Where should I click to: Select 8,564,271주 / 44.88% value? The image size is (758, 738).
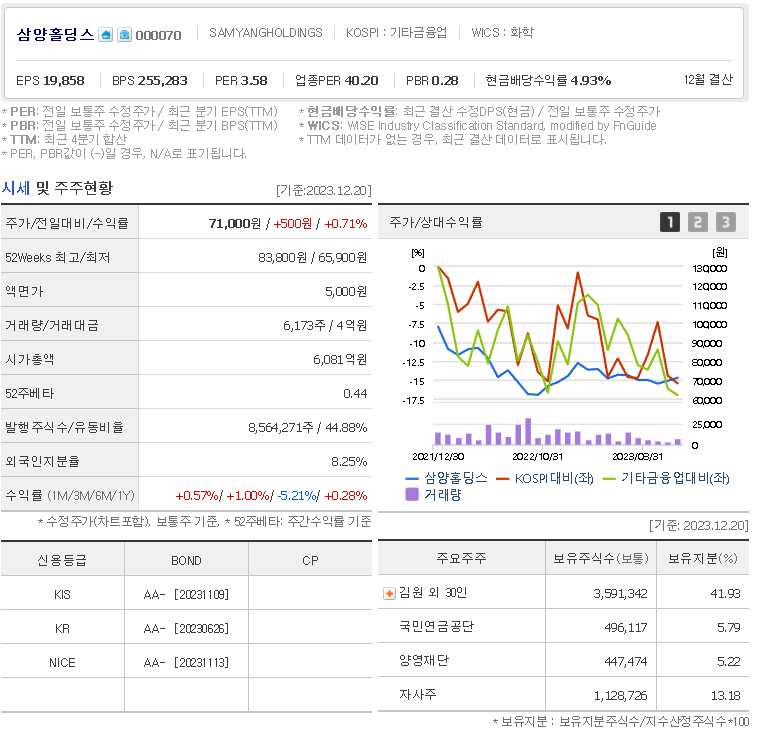307,428
